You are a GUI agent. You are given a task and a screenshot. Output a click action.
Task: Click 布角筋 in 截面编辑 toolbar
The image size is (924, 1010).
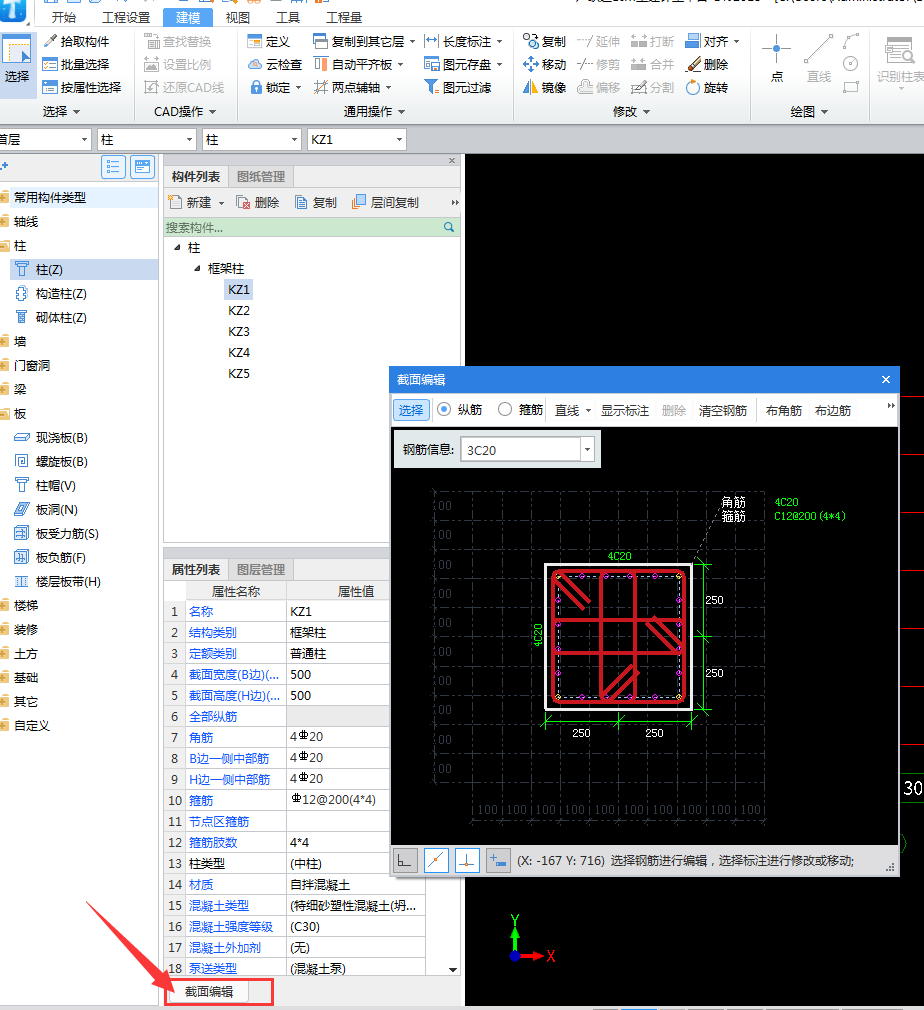(784, 410)
